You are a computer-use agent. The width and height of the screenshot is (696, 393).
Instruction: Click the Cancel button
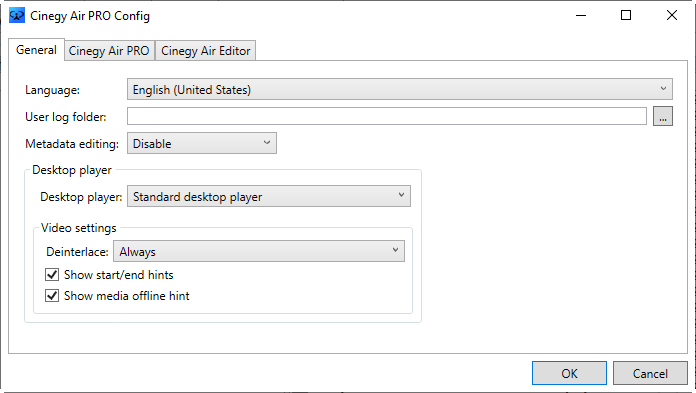650,373
